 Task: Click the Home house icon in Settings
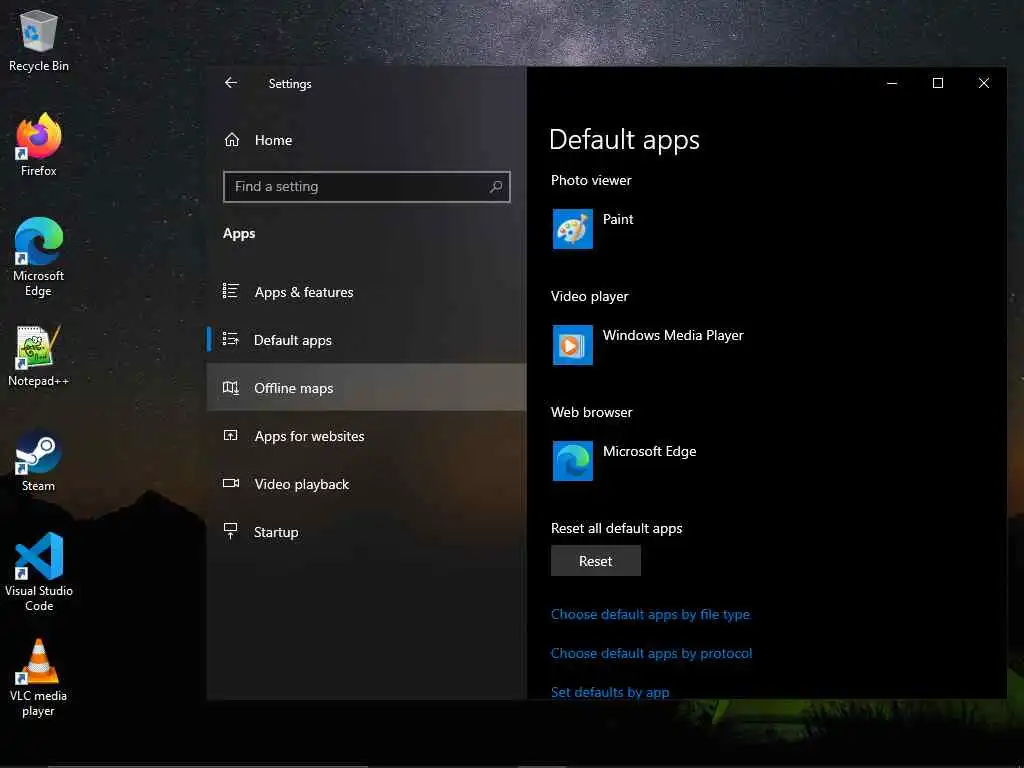tap(232, 140)
